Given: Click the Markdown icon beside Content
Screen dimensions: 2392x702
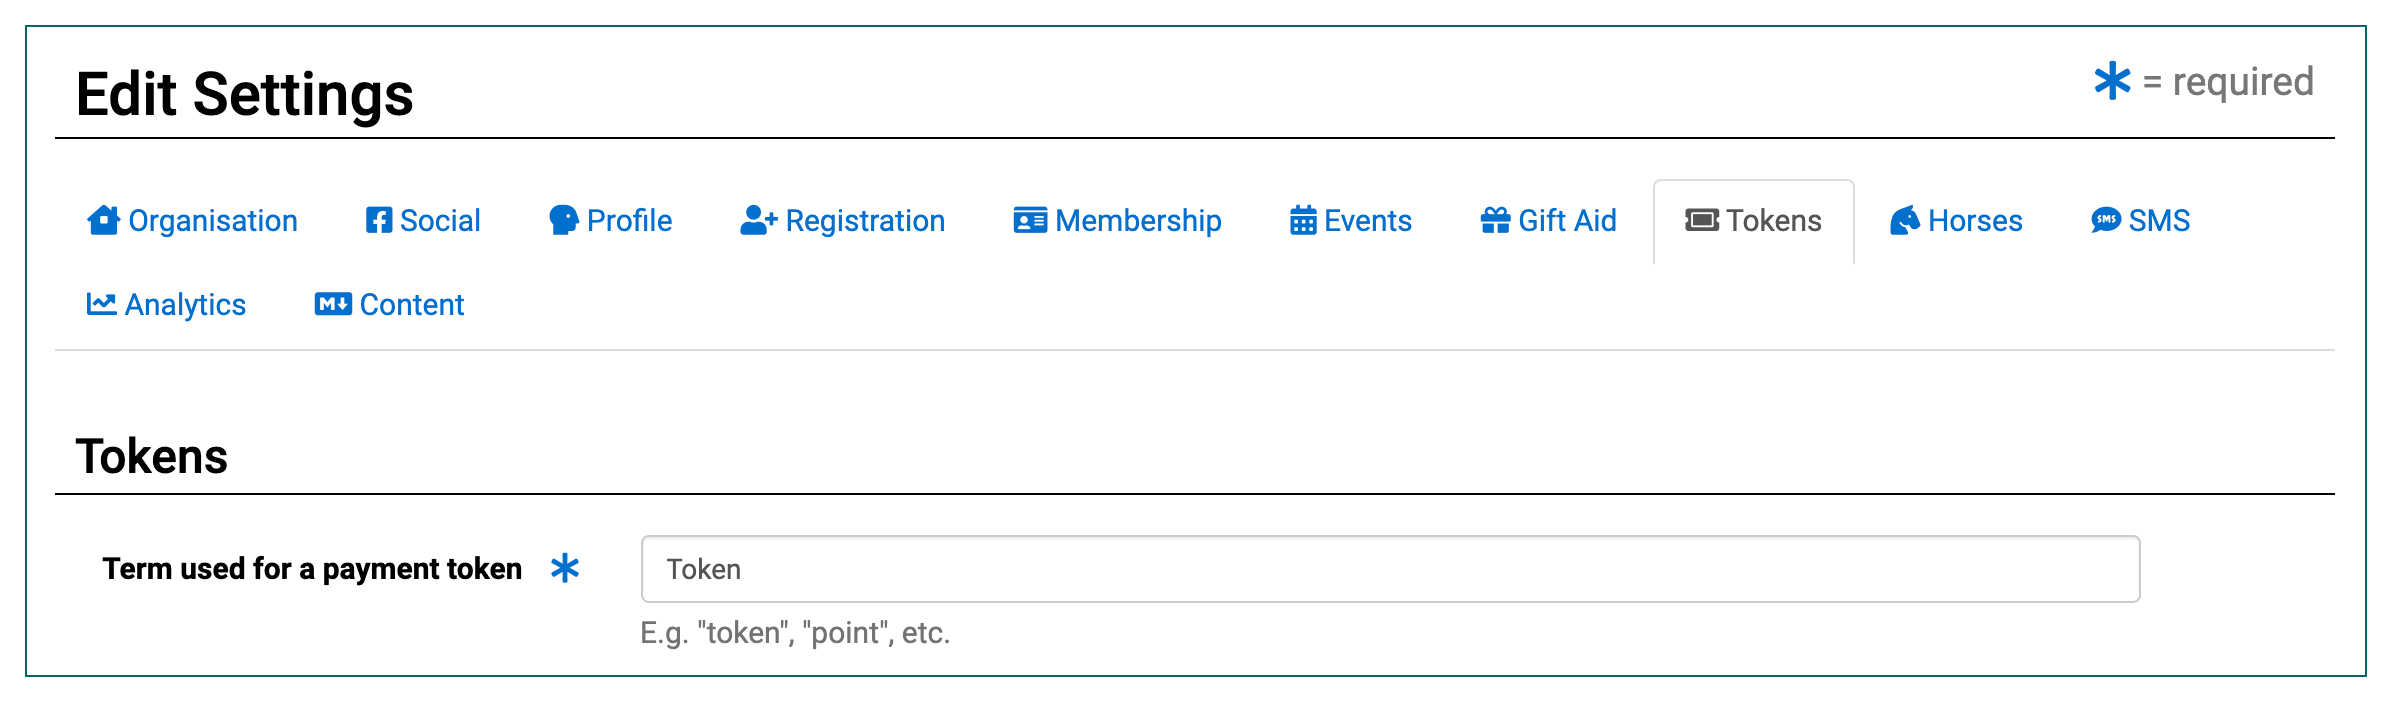Looking at the screenshot, I should (333, 304).
